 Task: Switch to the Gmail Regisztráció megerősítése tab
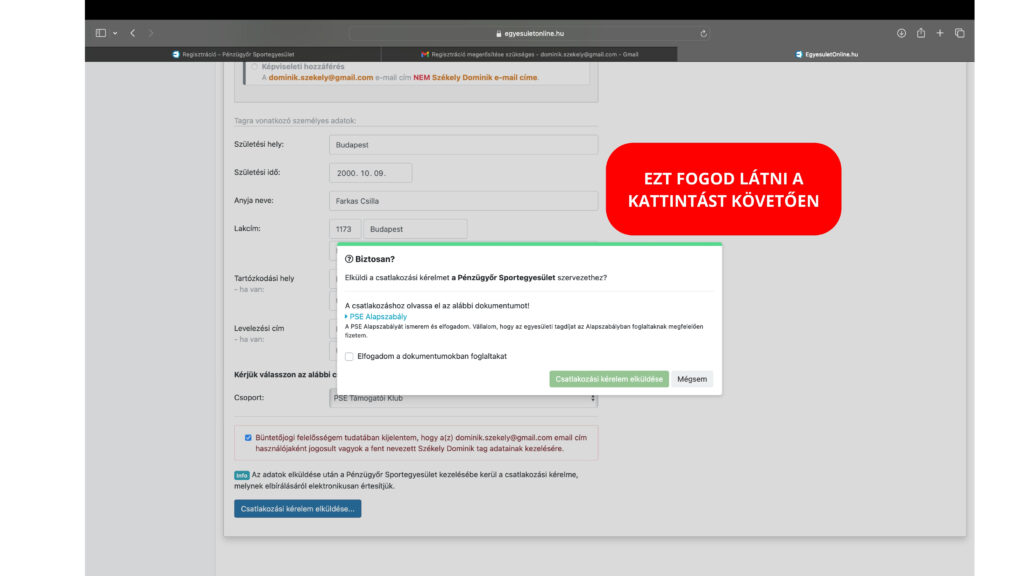coord(529,54)
